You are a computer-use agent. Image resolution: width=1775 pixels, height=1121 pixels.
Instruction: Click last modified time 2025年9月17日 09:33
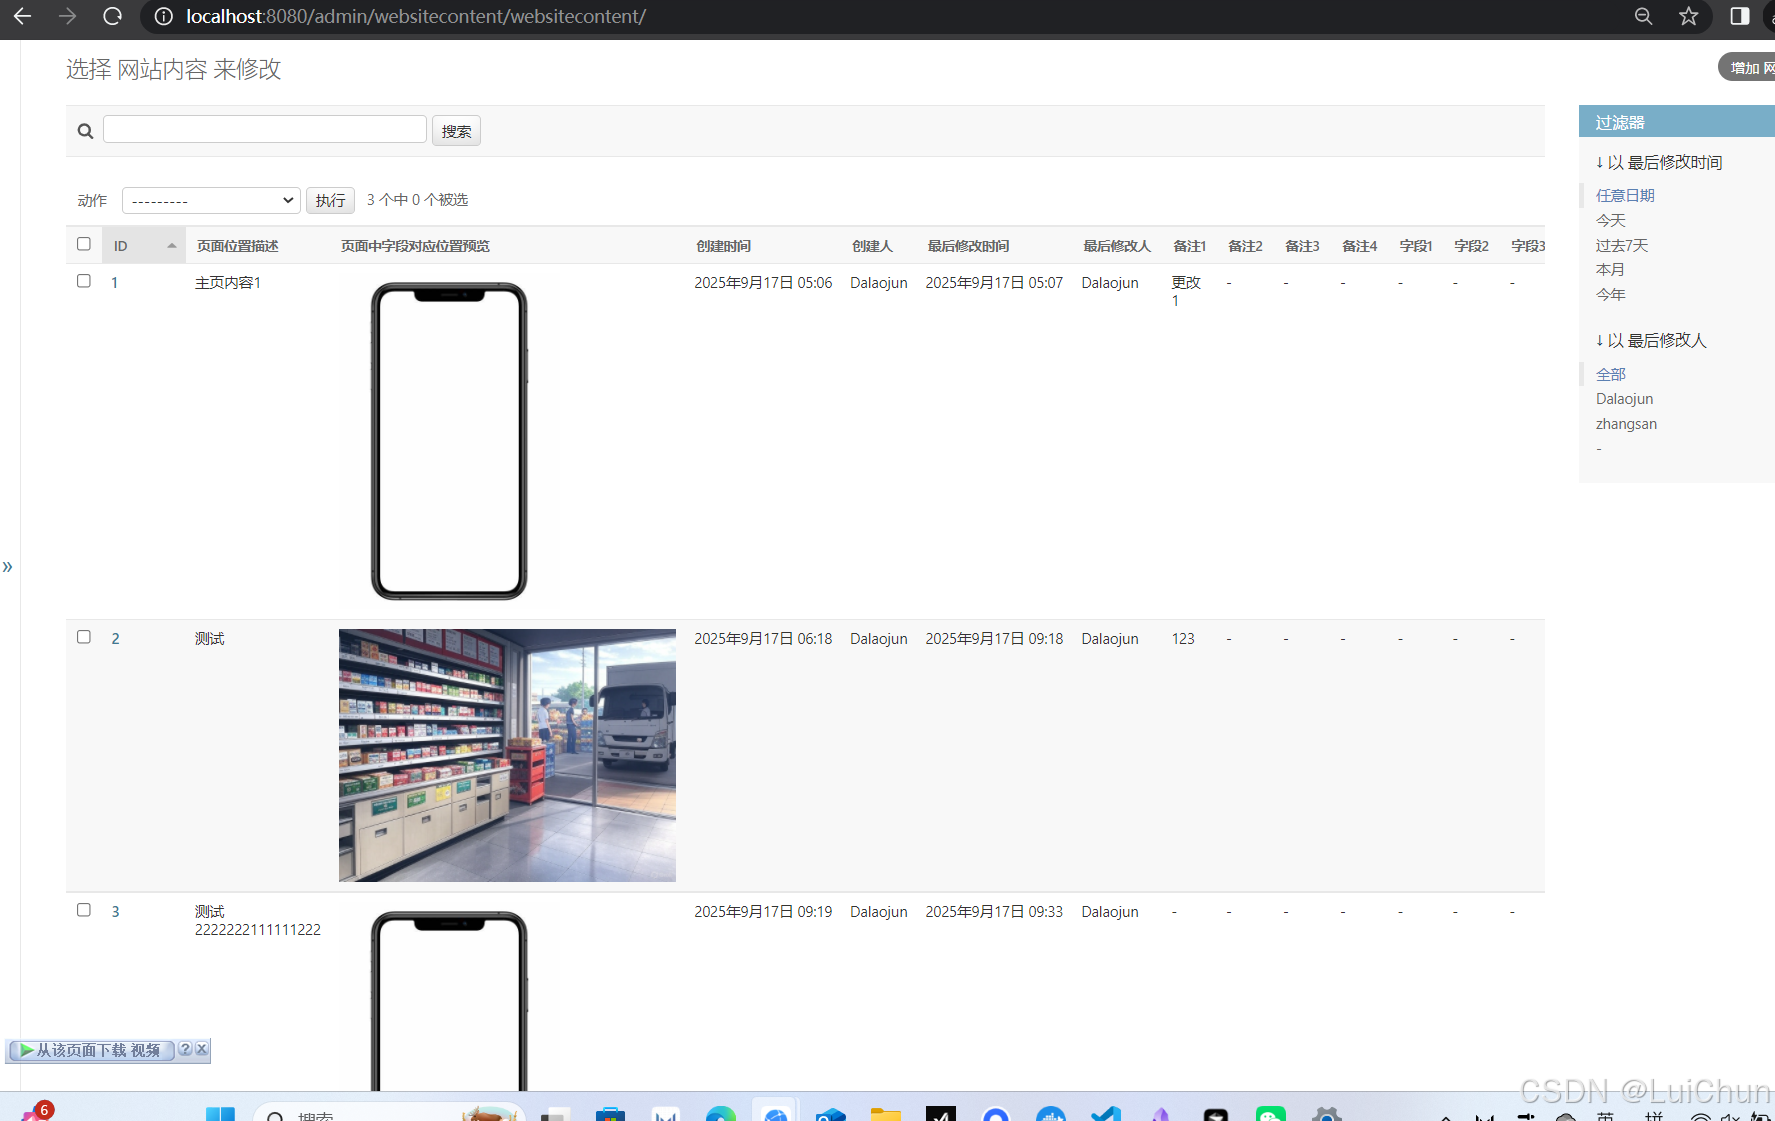pos(994,912)
